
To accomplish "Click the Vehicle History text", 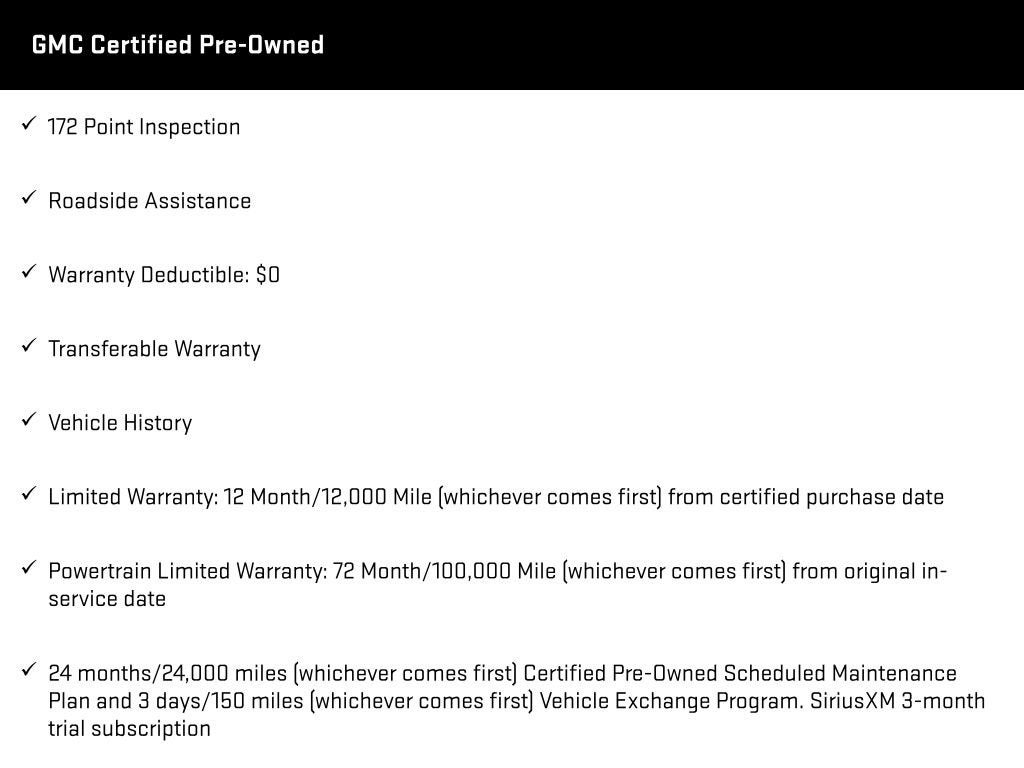I will (120, 423).
